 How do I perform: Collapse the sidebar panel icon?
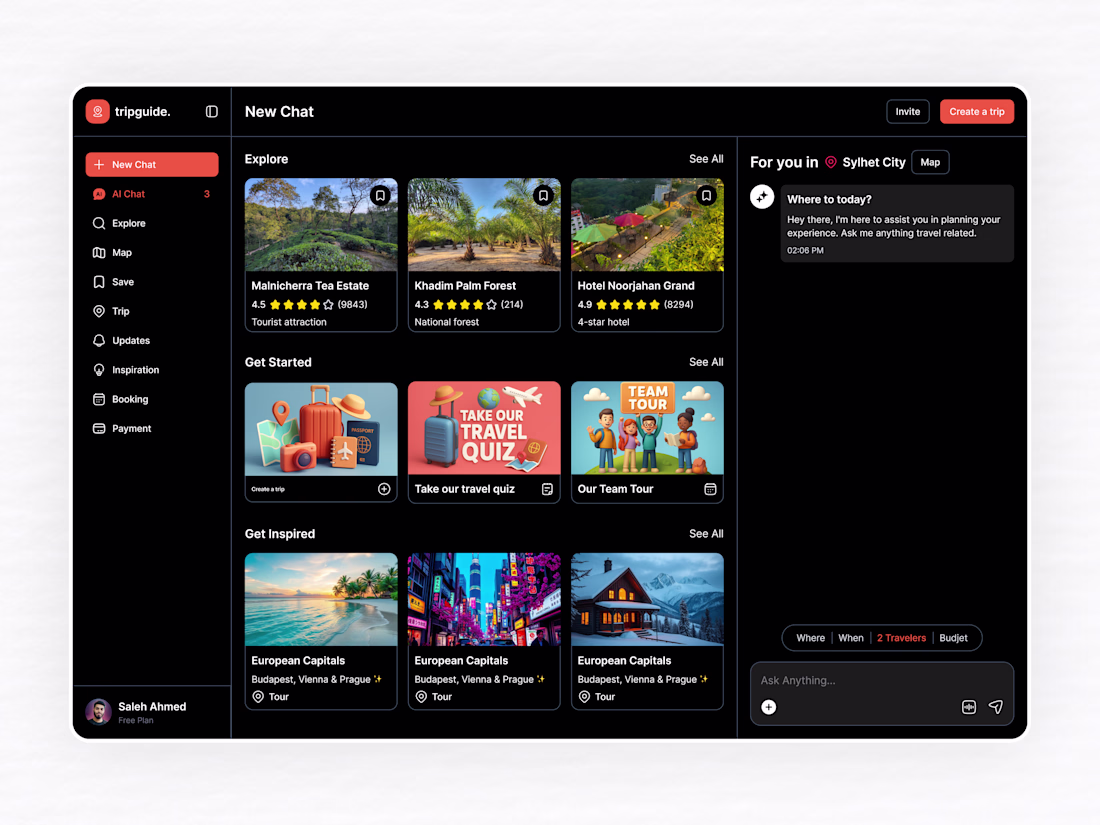coord(212,112)
